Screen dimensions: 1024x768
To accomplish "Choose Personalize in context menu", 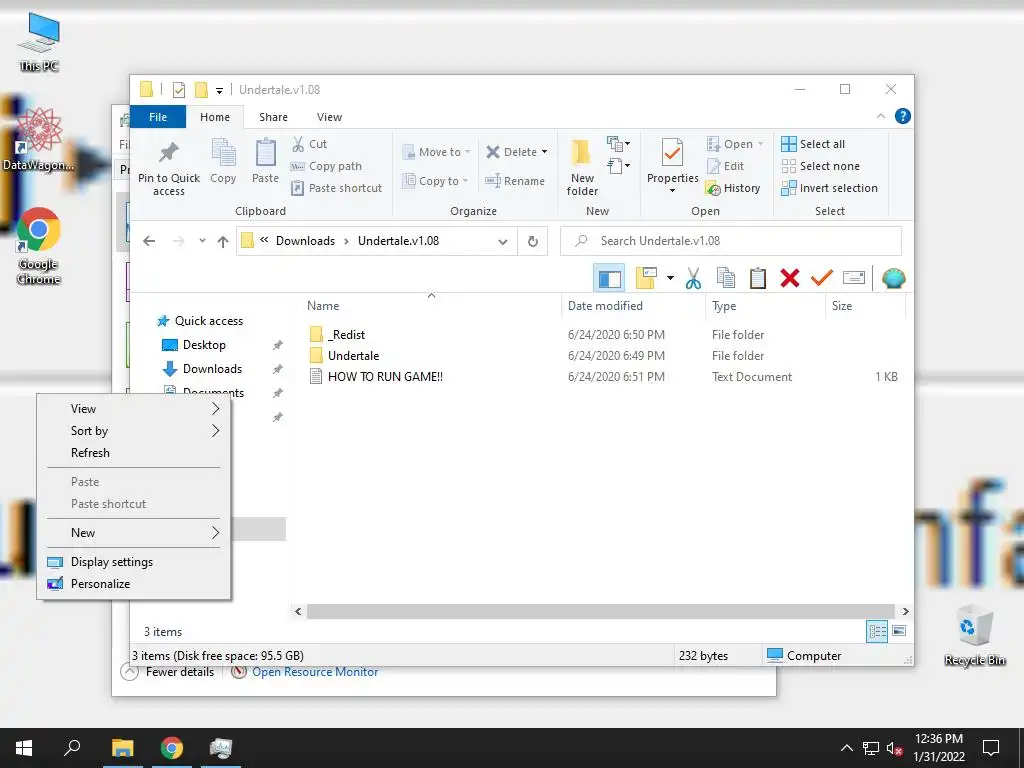I will tap(133, 584).
